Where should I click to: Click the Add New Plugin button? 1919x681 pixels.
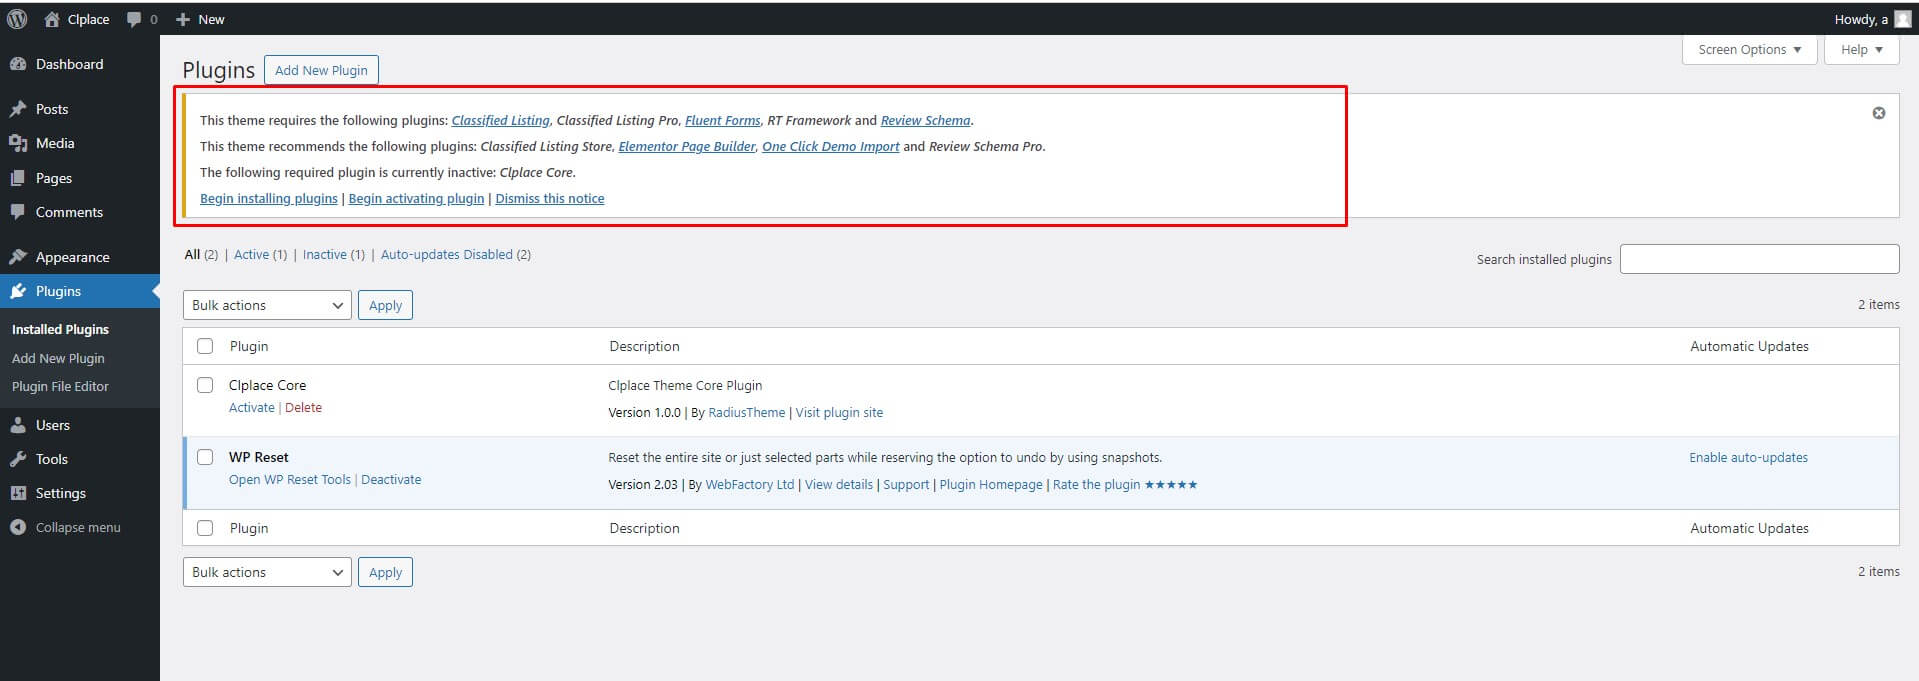[x=321, y=70]
